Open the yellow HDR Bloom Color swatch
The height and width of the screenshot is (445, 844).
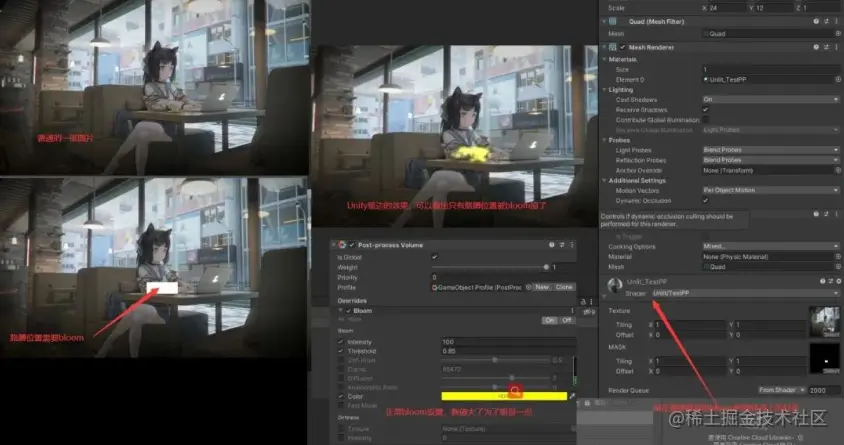click(x=504, y=397)
